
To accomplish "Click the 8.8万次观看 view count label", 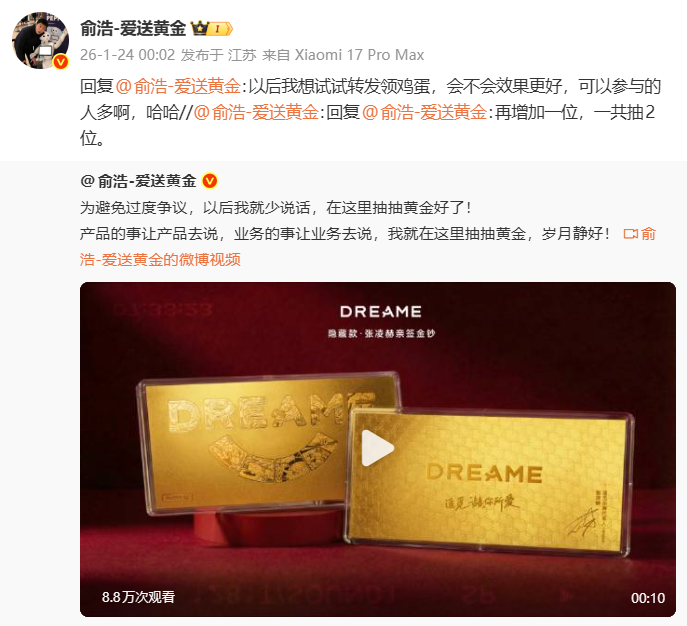I will pos(138,597).
